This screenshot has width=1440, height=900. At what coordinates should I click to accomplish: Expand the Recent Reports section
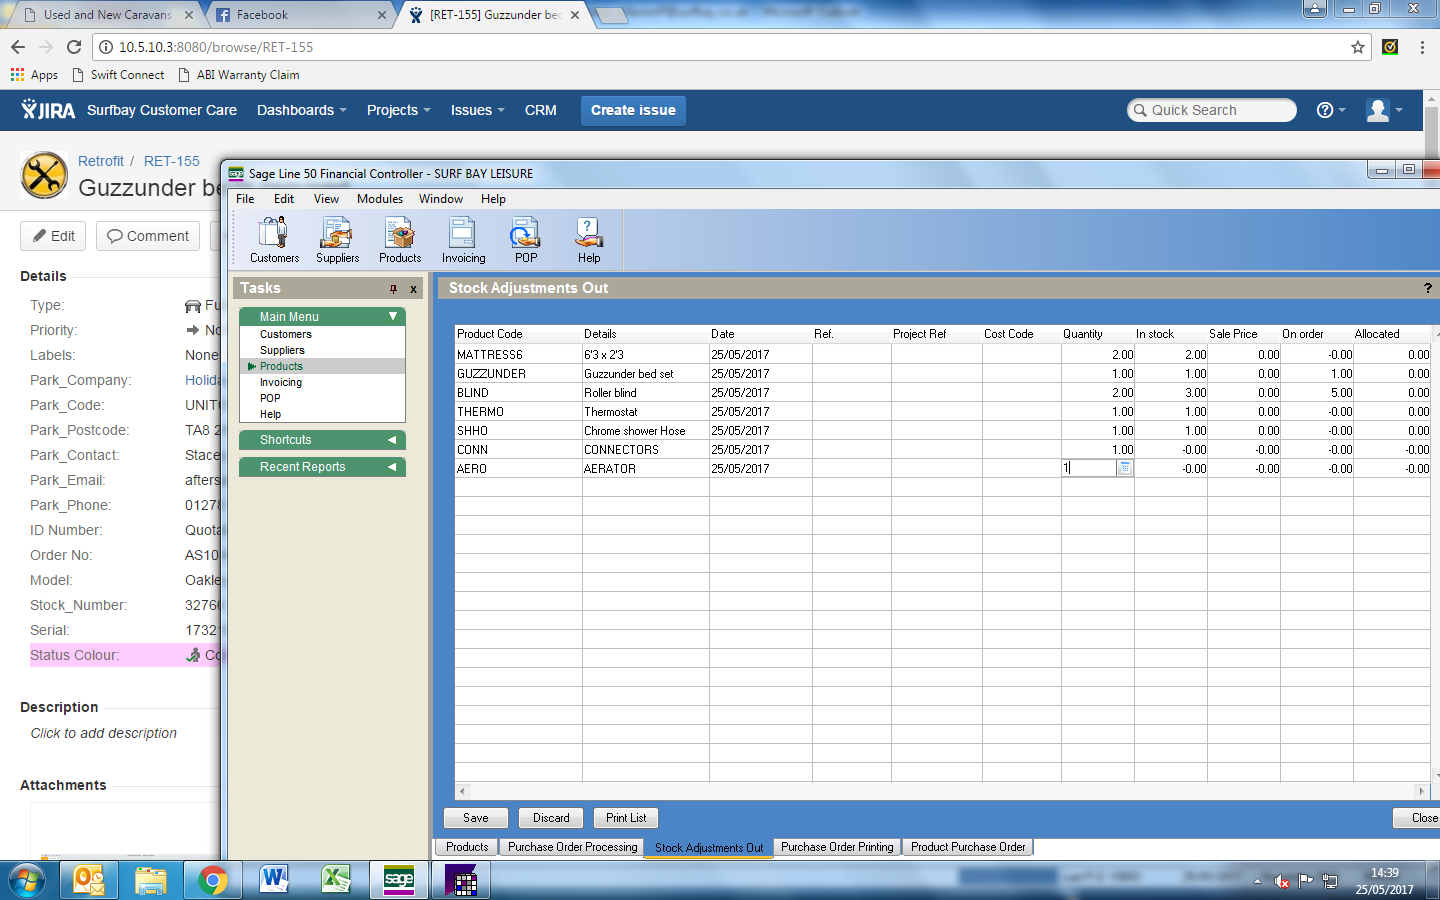pyautogui.click(x=392, y=467)
